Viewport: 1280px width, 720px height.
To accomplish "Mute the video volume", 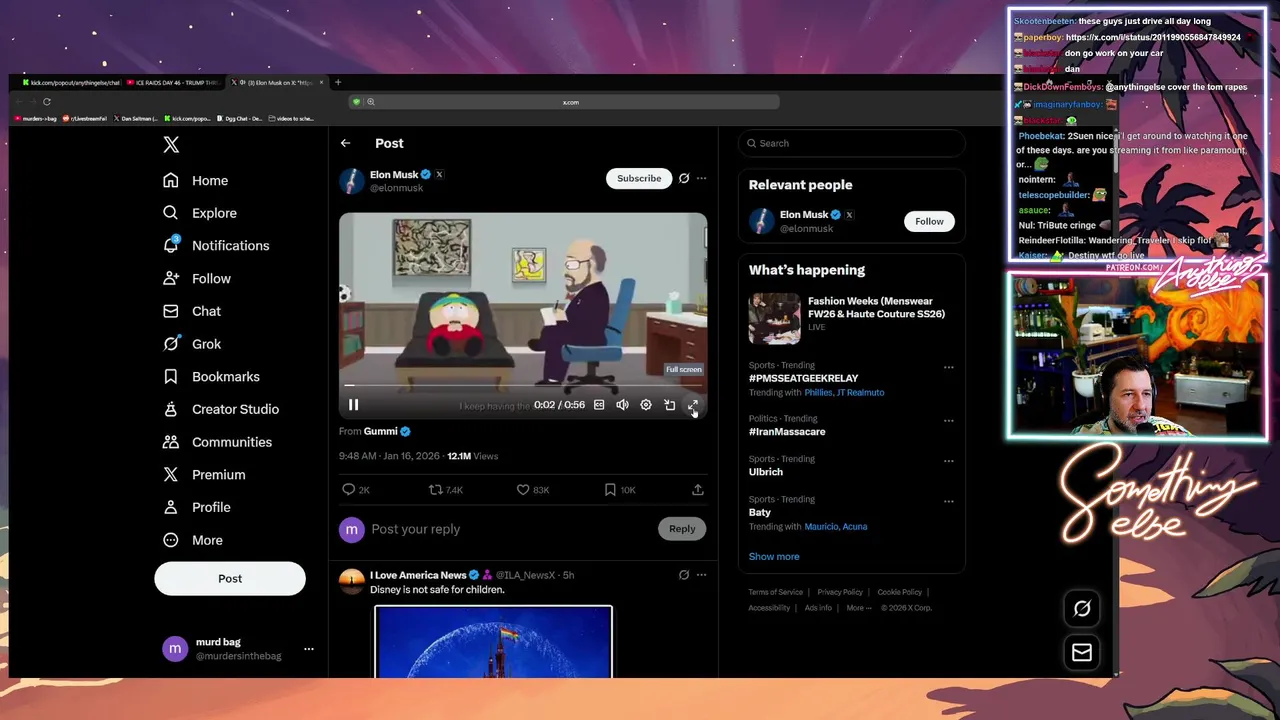I will [622, 405].
